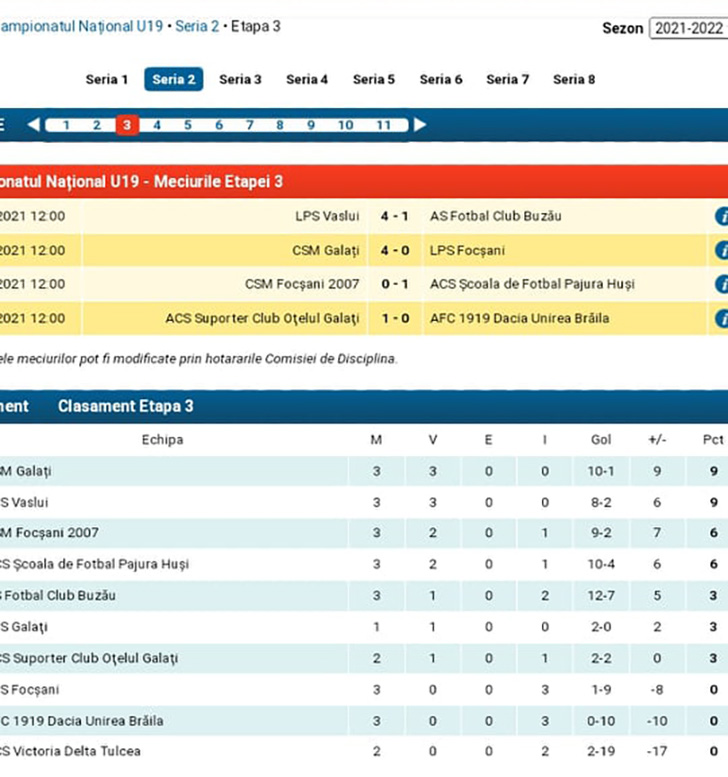The image size is (728, 777).
Task: Switch to Seria 4 tab
Action: click(x=307, y=79)
